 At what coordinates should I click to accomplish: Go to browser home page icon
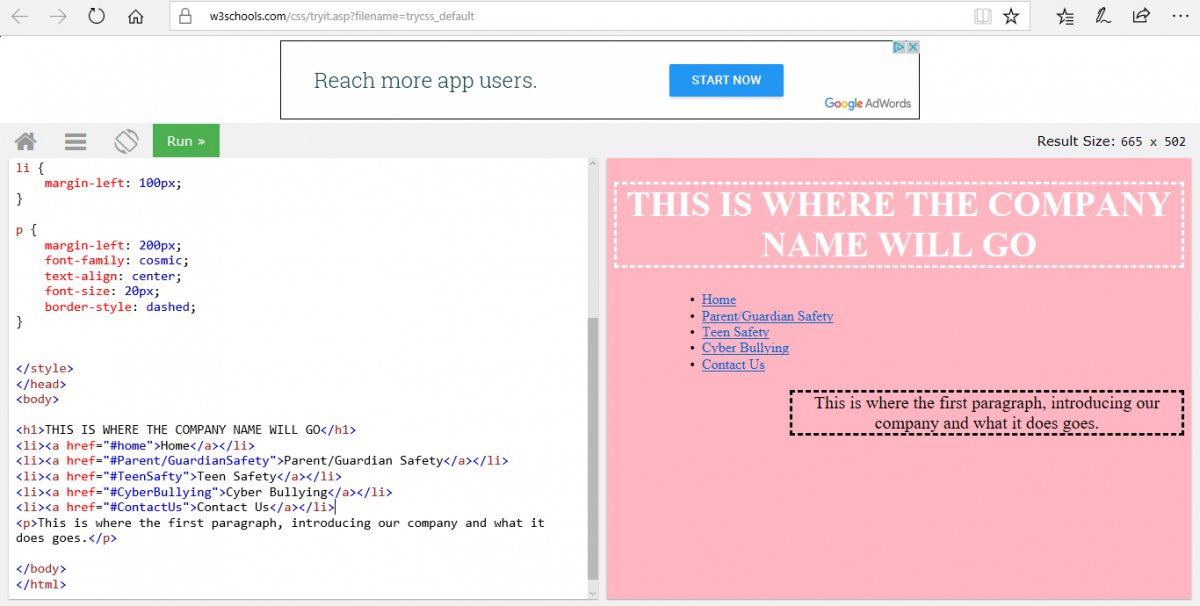pos(136,17)
